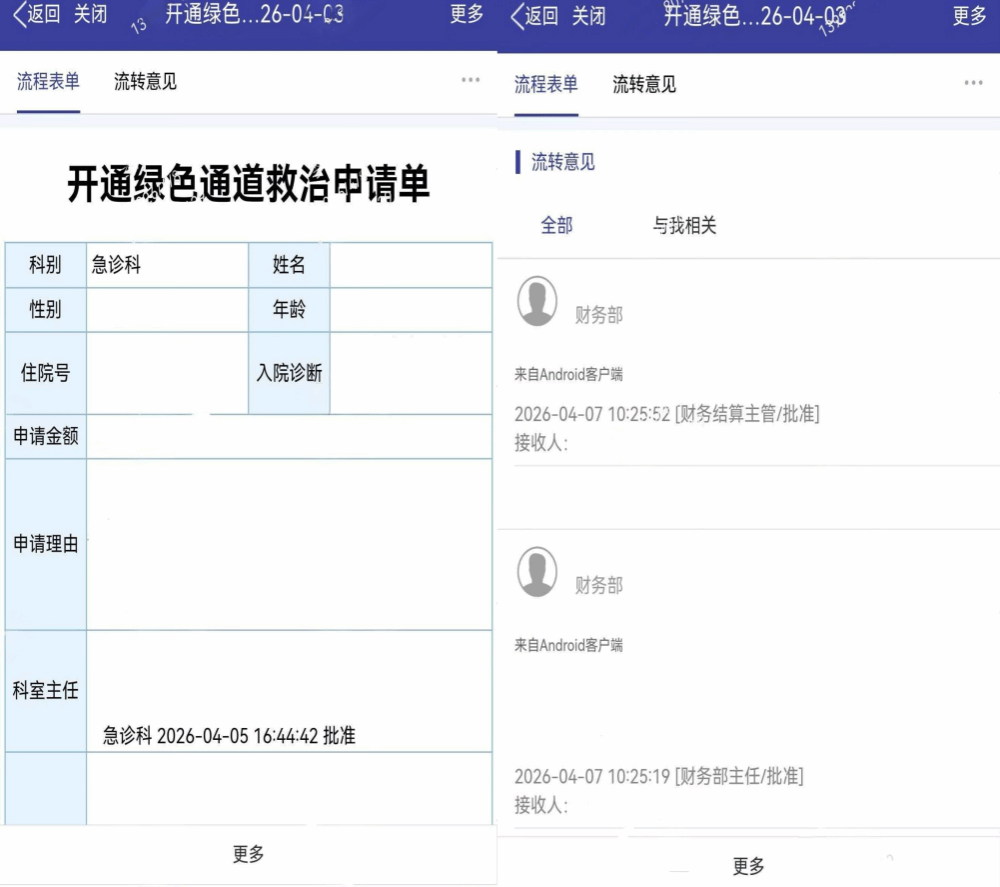Open the ellipsis menu beside tabs on form screen
This screenshot has width=1000, height=887.
470,81
